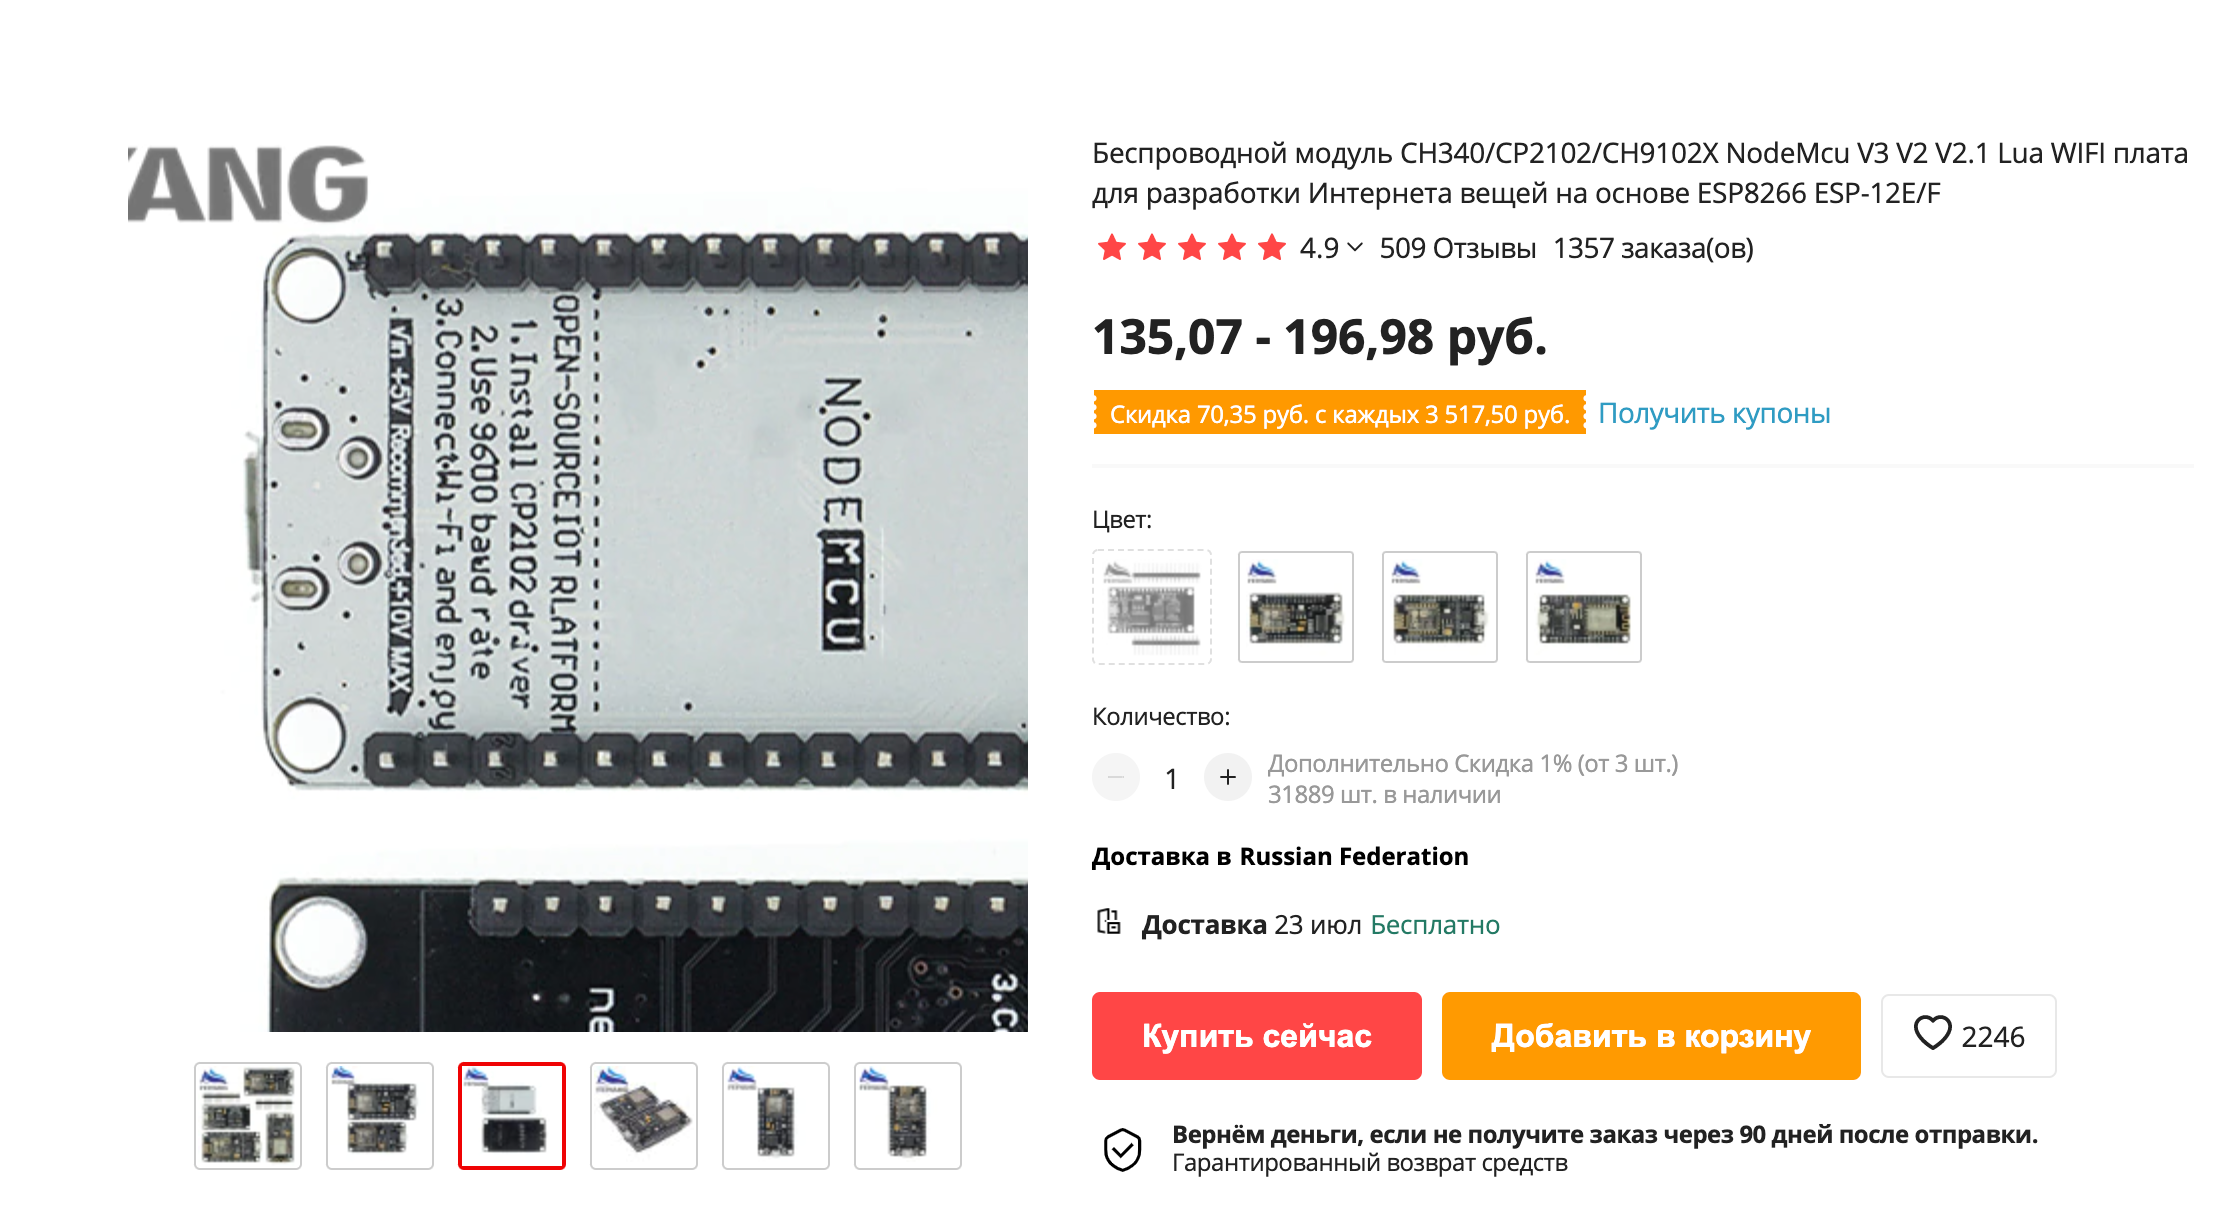Click the heart wishlist icon
Viewport: 2224px width, 1220px height.
point(1932,1034)
